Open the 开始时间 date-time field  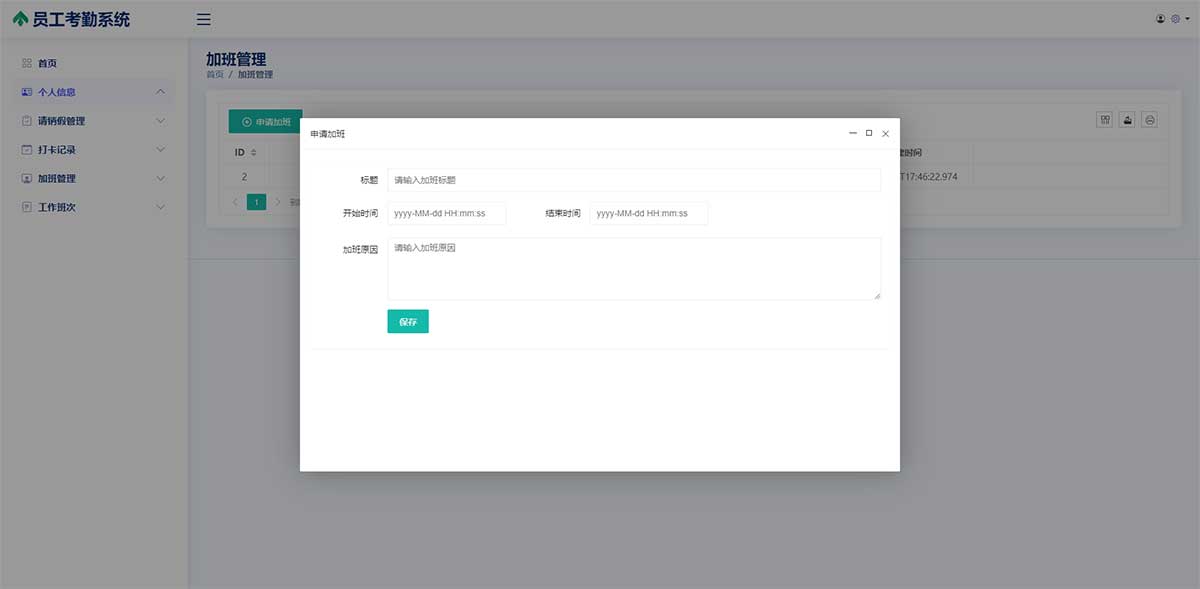[447, 214]
